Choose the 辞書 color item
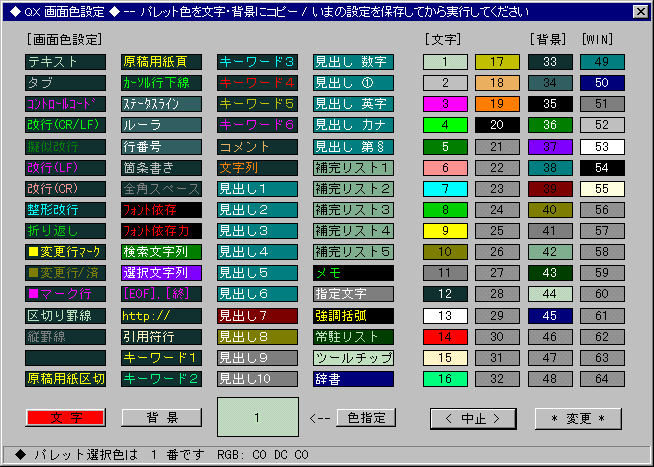The width and height of the screenshot is (654, 467). [x=353, y=379]
